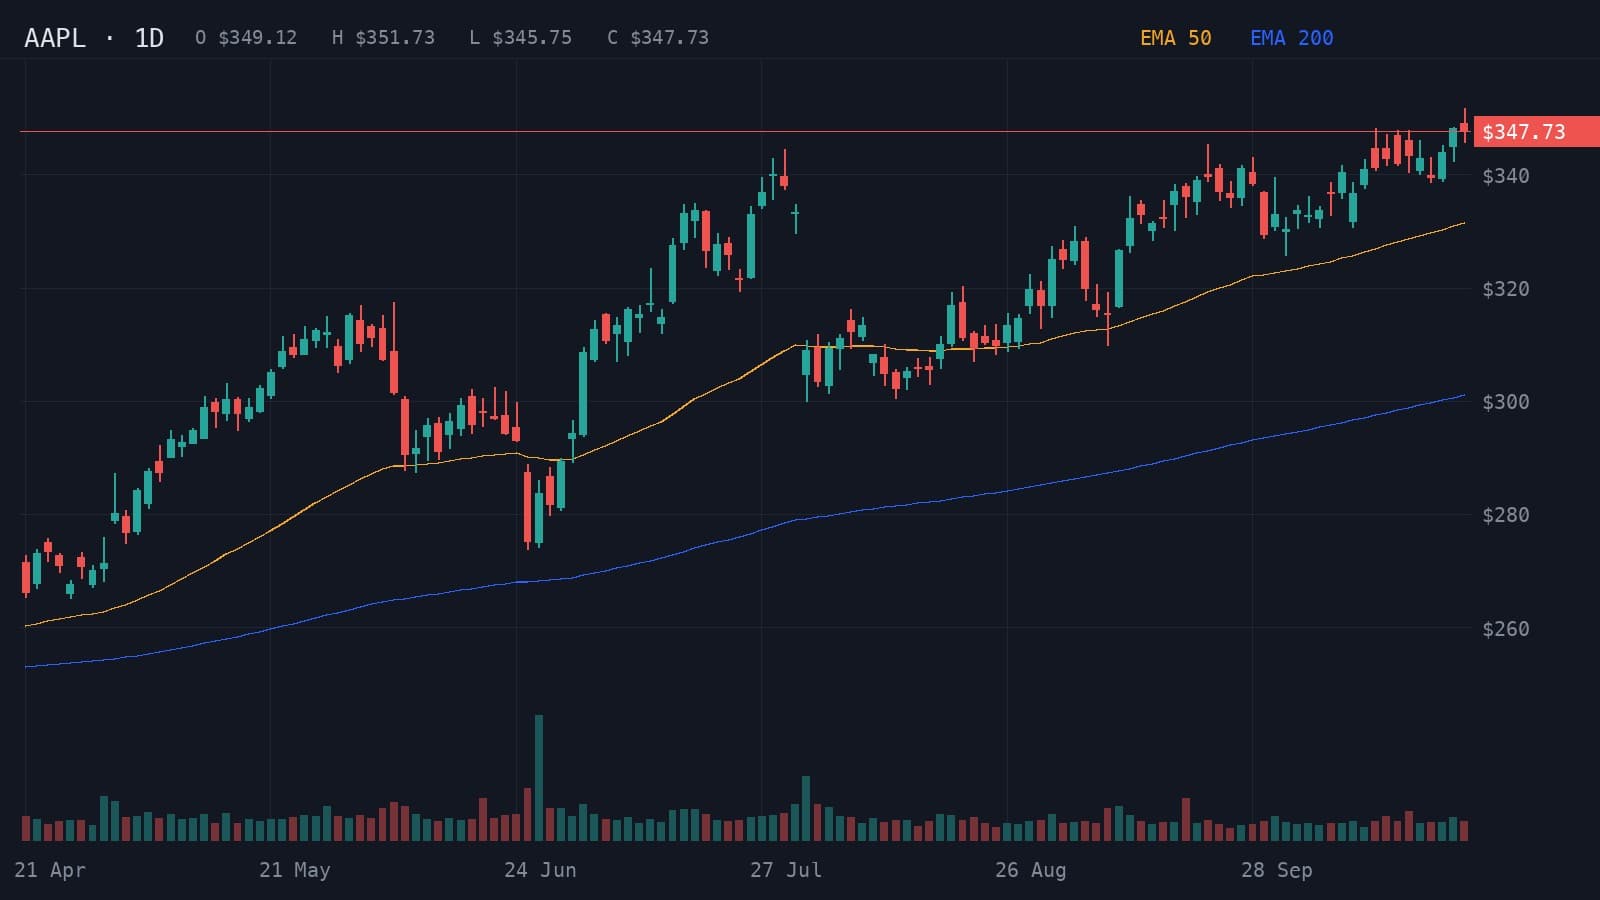Click the last candlestick at the right edge

1465,126
